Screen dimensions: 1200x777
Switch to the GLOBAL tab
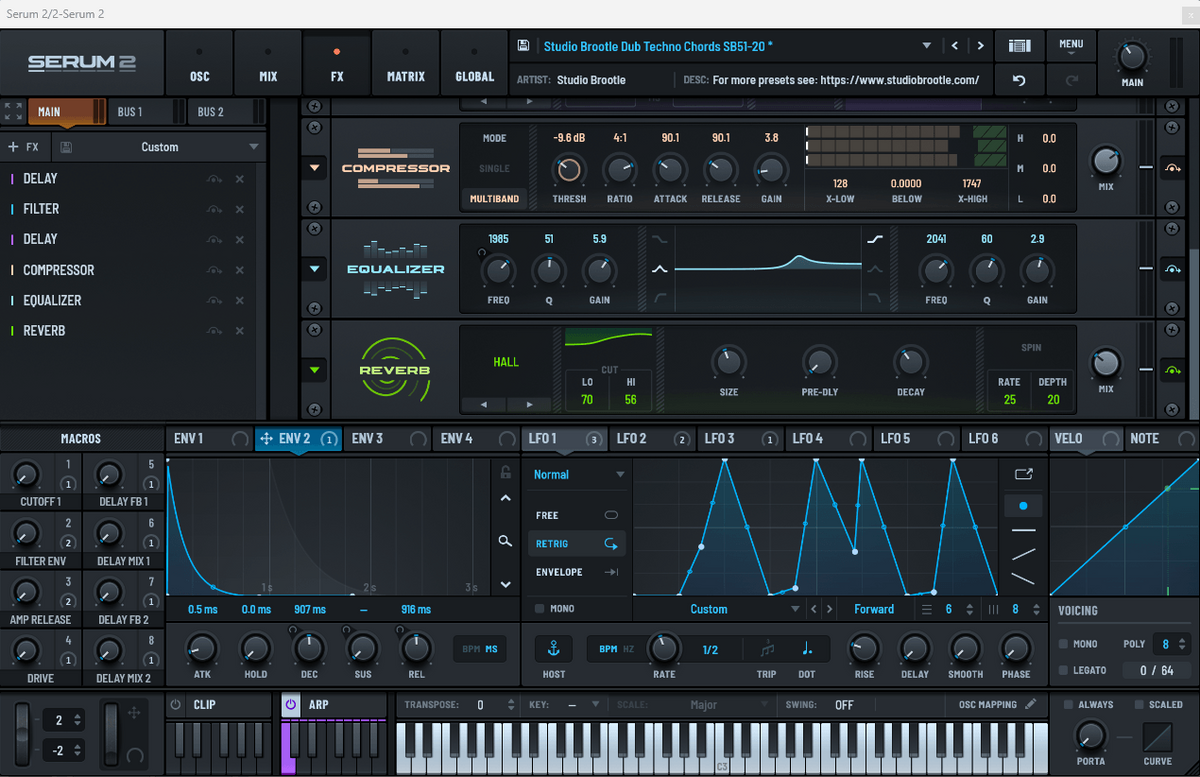(474, 64)
